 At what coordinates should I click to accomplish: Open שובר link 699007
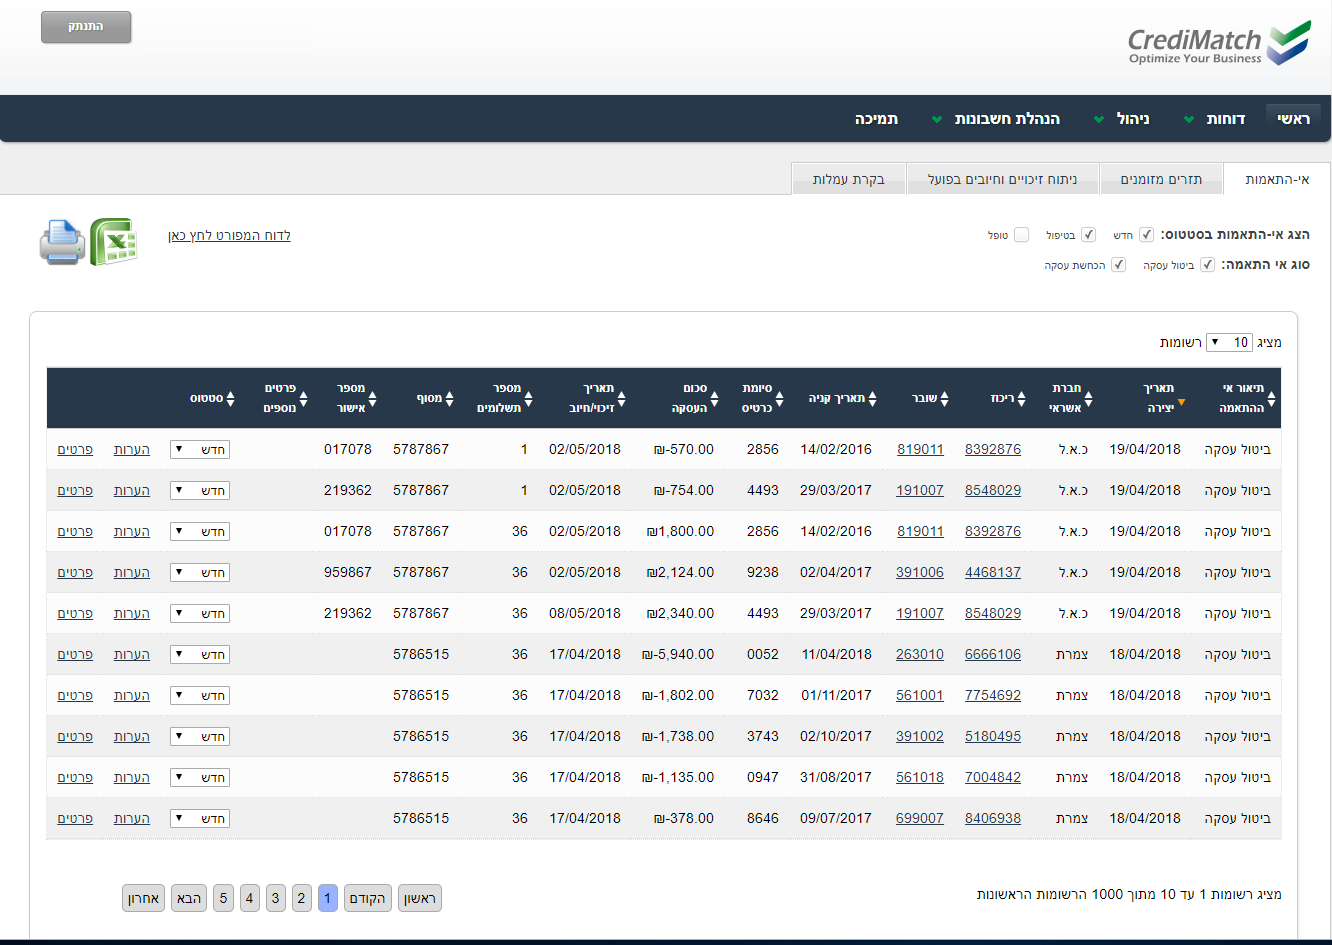920,818
